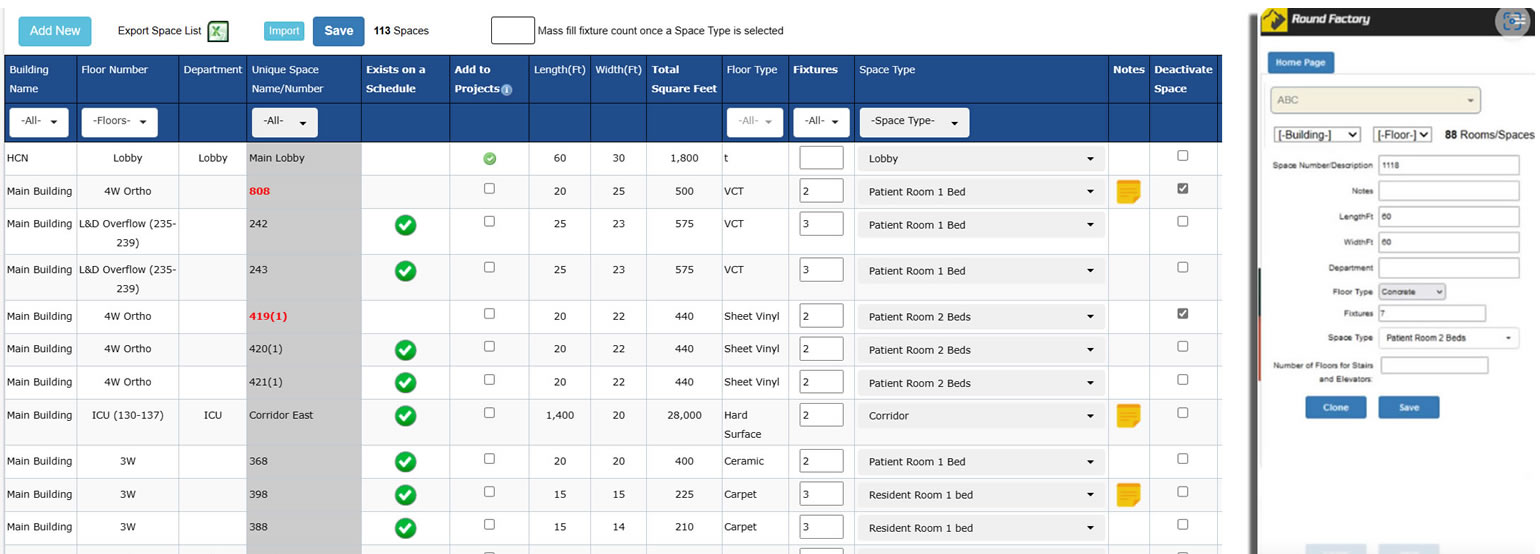Check Add to Projects for space 242

(x=489, y=221)
